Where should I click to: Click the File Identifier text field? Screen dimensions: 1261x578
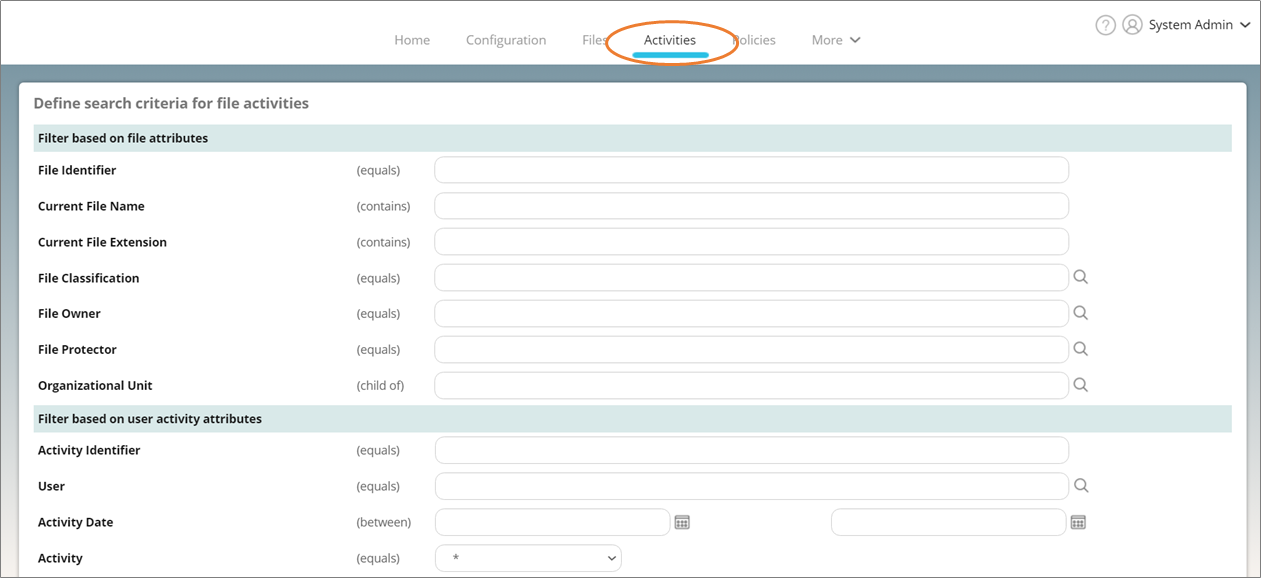[751, 170]
